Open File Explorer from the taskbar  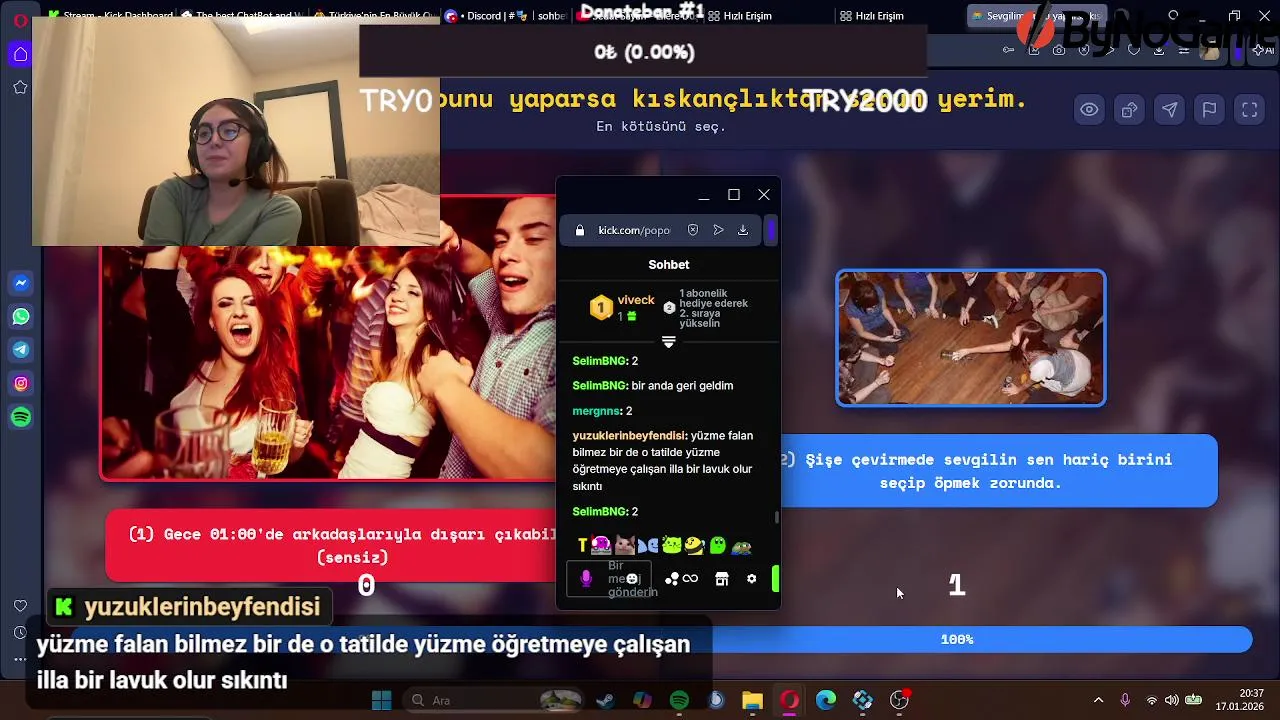click(x=752, y=700)
